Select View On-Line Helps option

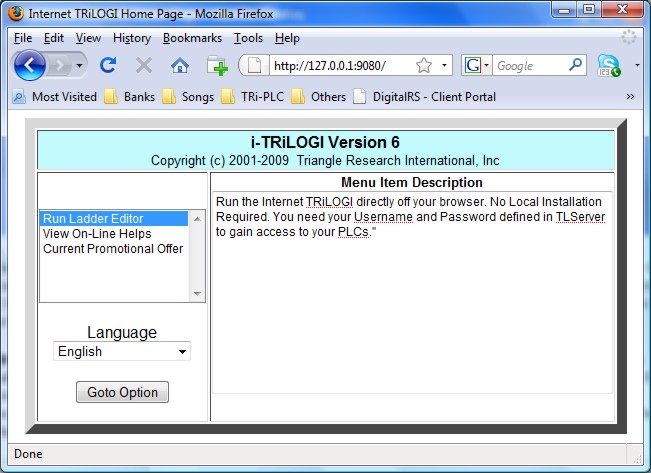(114, 233)
